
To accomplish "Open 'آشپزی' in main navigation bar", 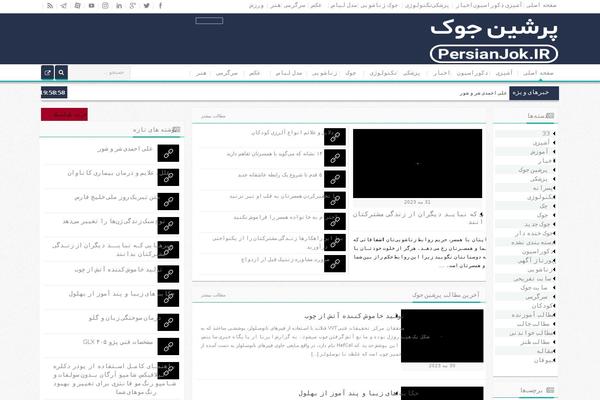I will (x=504, y=73).
